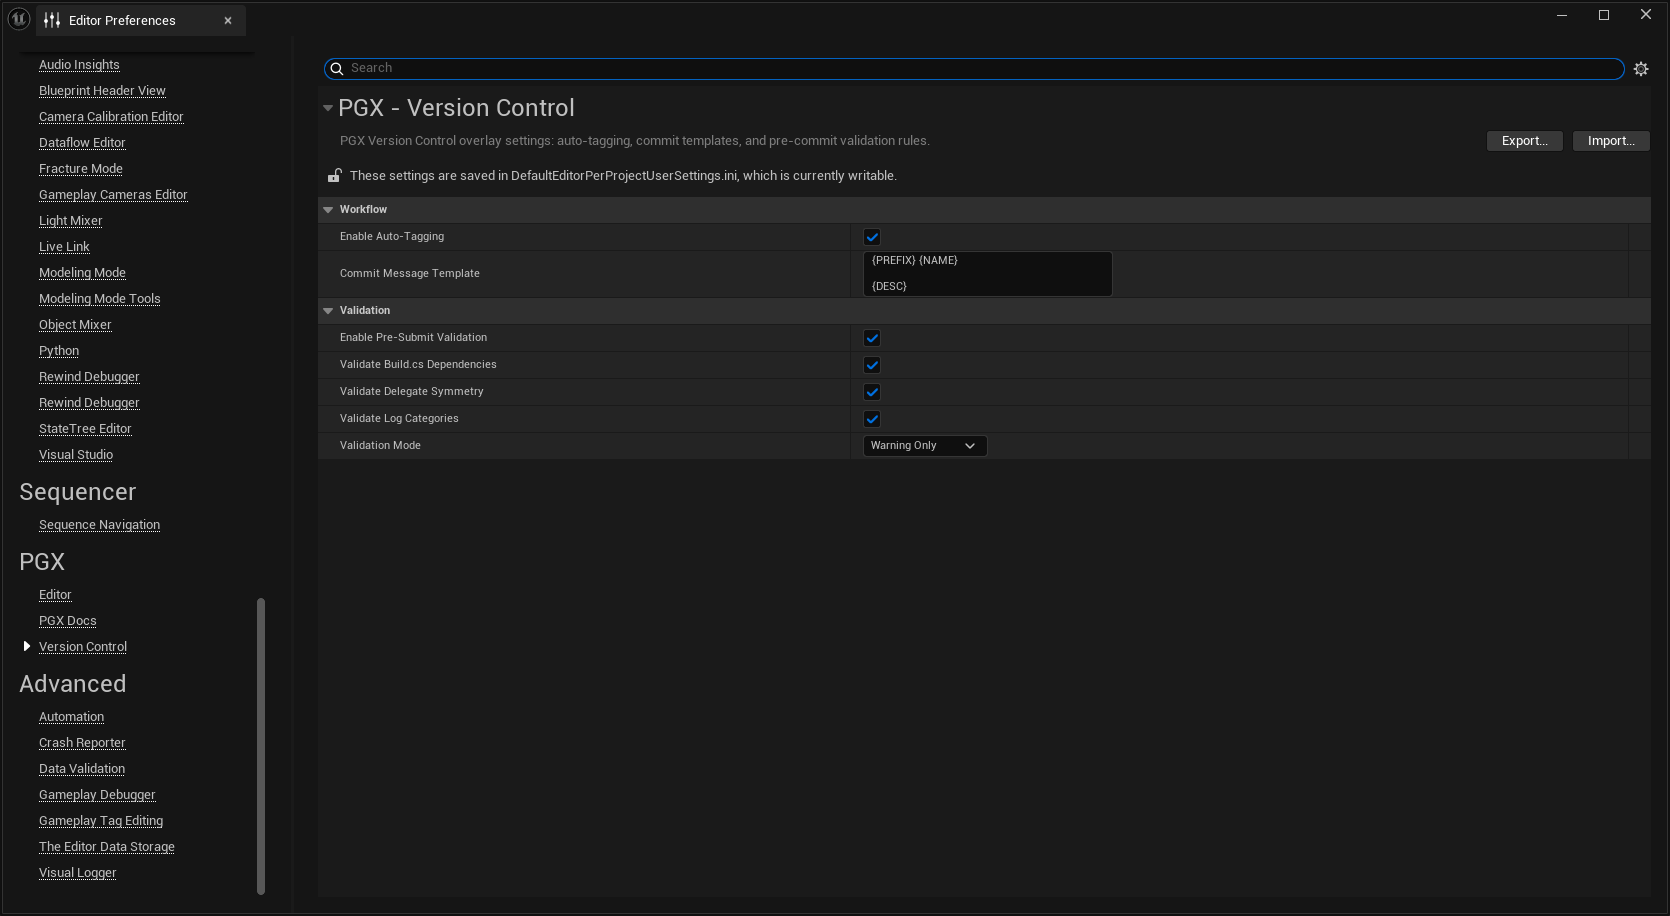The image size is (1670, 916).
Task: Open Visual Studio settings
Action: point(76,455)
